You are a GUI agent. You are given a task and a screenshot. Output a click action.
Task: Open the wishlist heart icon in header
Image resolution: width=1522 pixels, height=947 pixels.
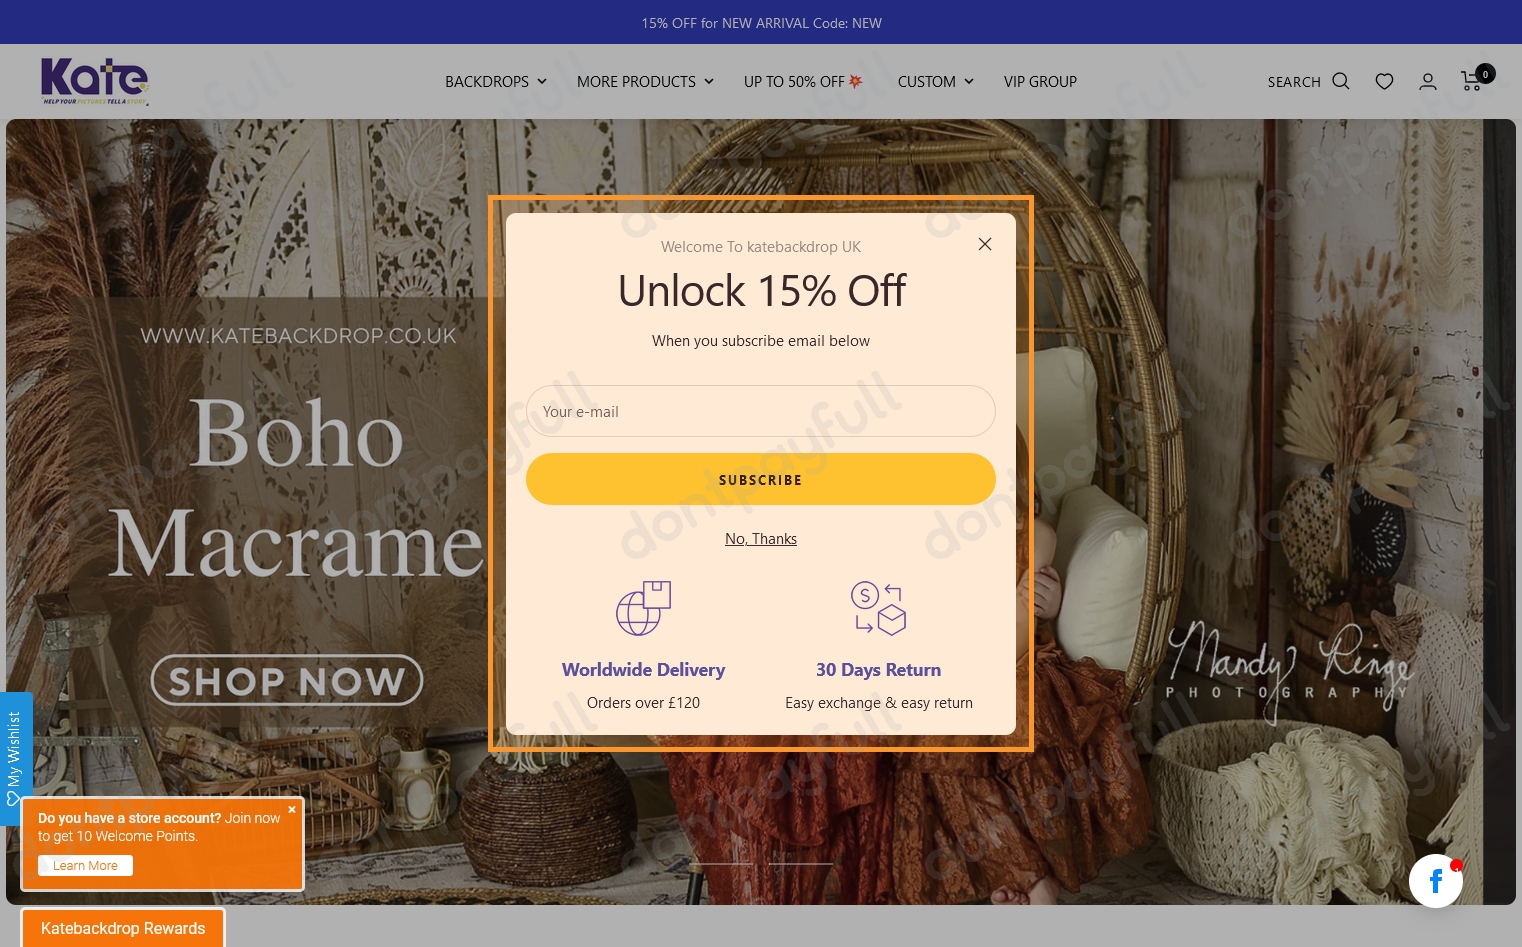coord(1384,81)
